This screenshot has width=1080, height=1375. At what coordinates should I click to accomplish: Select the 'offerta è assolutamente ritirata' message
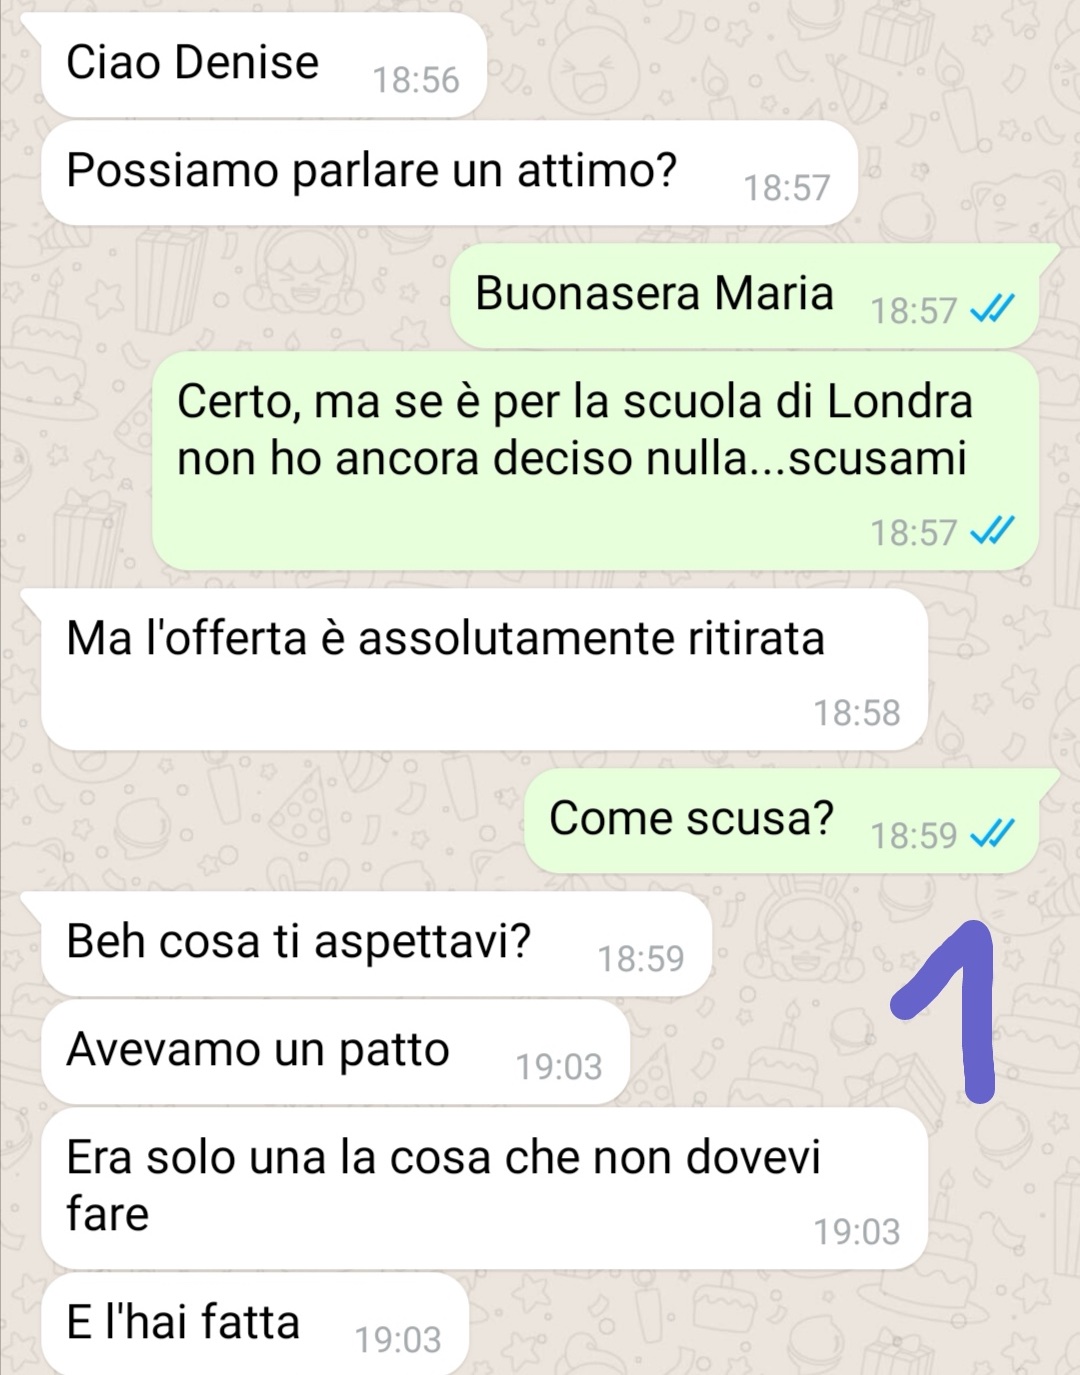pyautogui.click(x=485, y=669)
